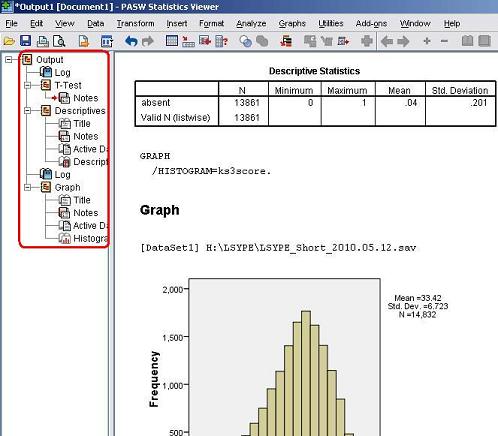
Task: Click the grey Redo arrow
Action: pos(148,41)
